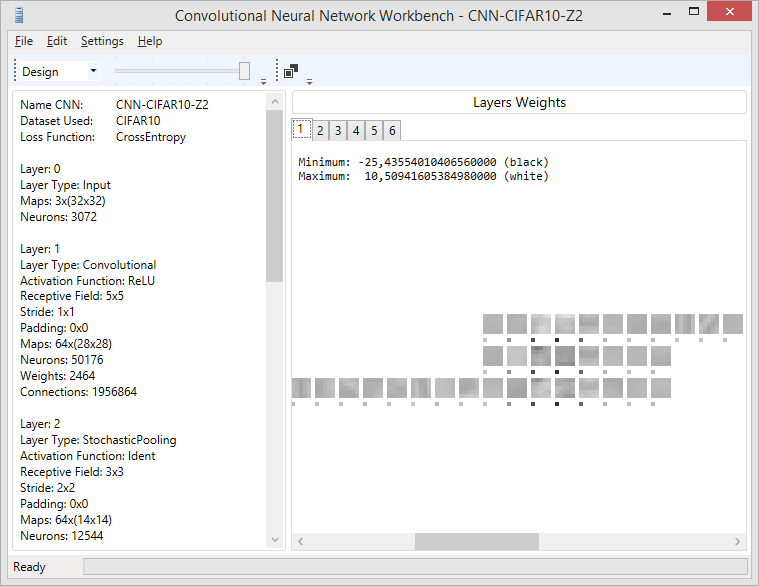Click the Layers Weights panel header
Viewport: 759px width, 586px height.
point(519,103)
